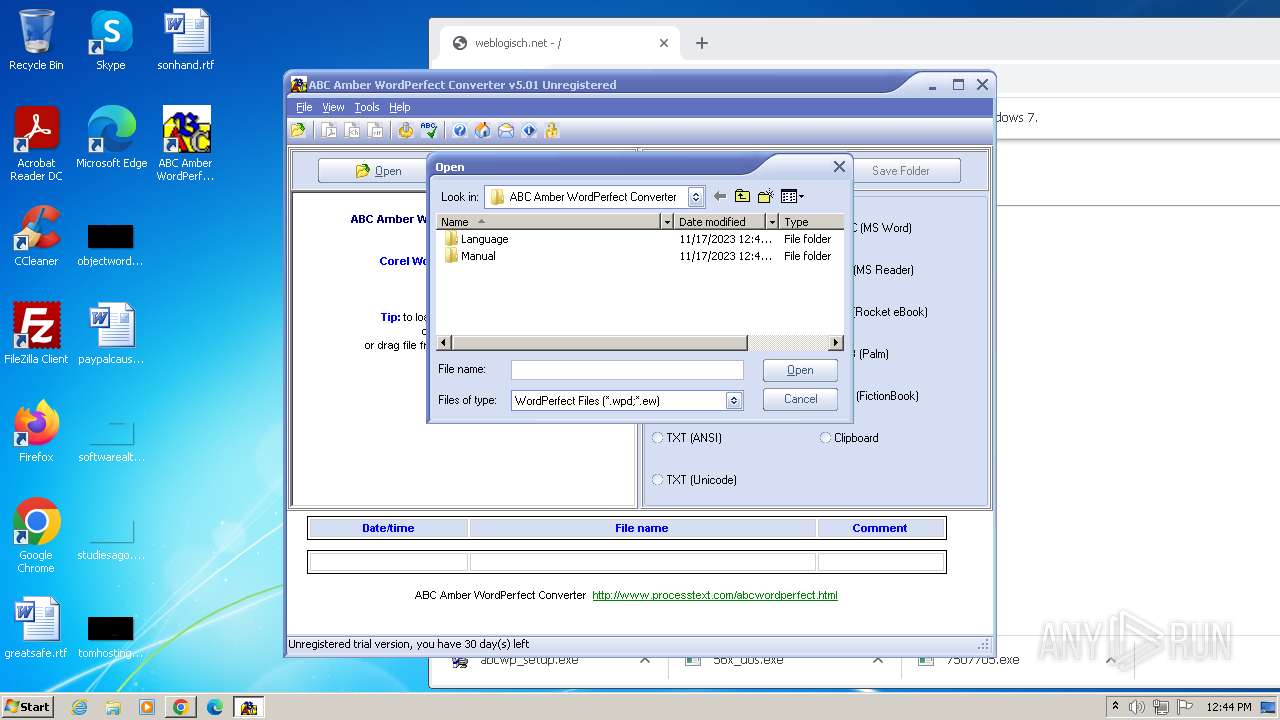1280x720 pixels.
Task: Switch to weblogisch.net browser tab
Action: [x=560, y=43]
